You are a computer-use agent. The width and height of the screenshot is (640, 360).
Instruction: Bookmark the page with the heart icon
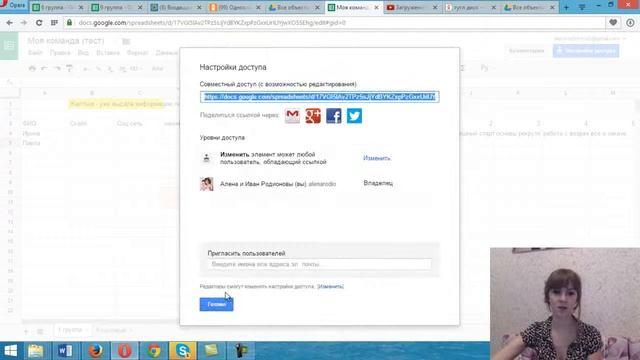(613, 23)
